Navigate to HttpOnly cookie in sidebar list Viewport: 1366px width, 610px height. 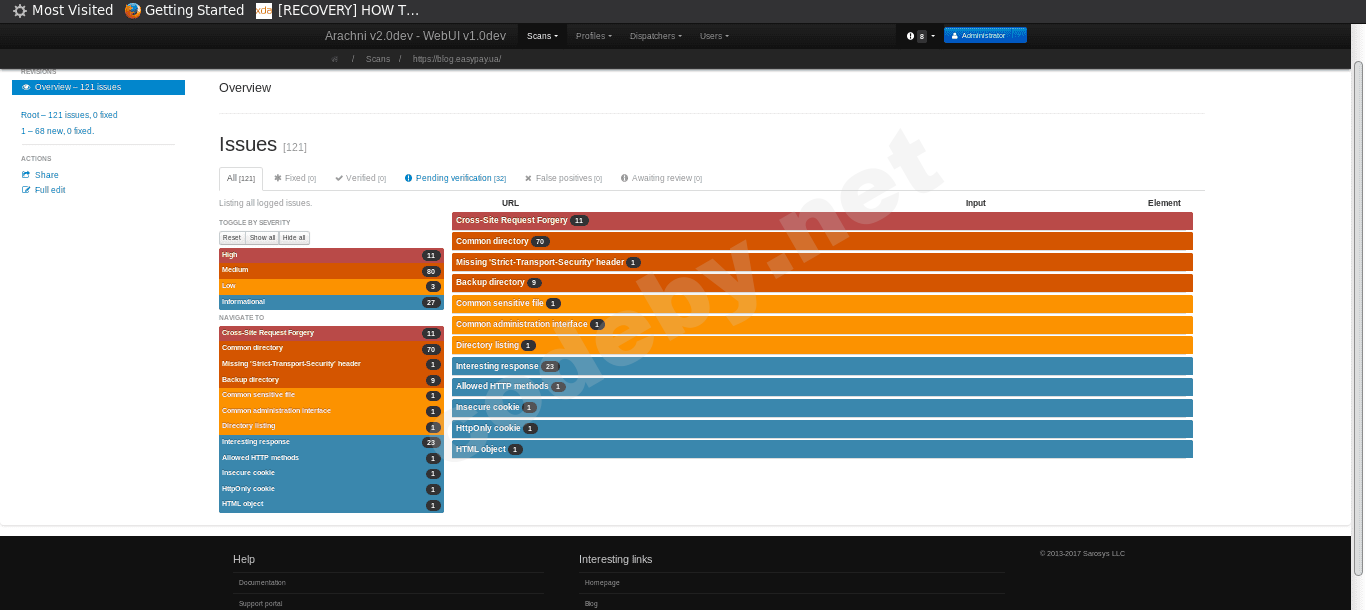[x=331, y=489]
